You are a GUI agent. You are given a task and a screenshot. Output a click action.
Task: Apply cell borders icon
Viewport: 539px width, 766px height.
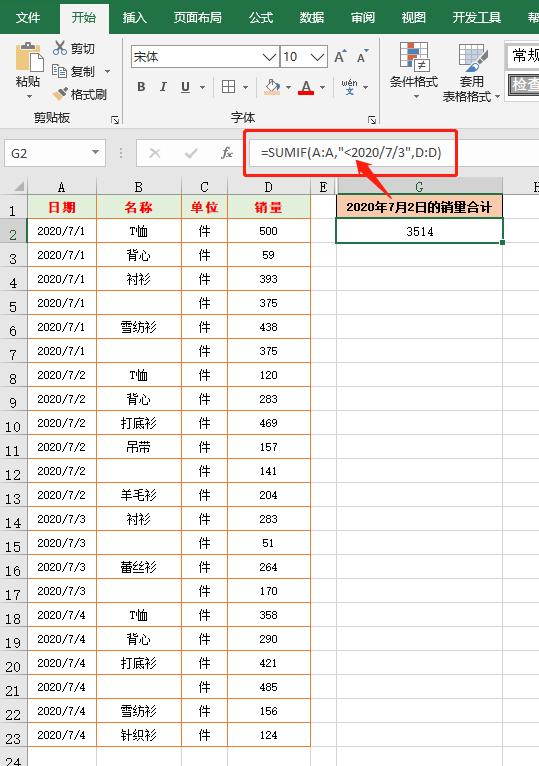(228, 87)
